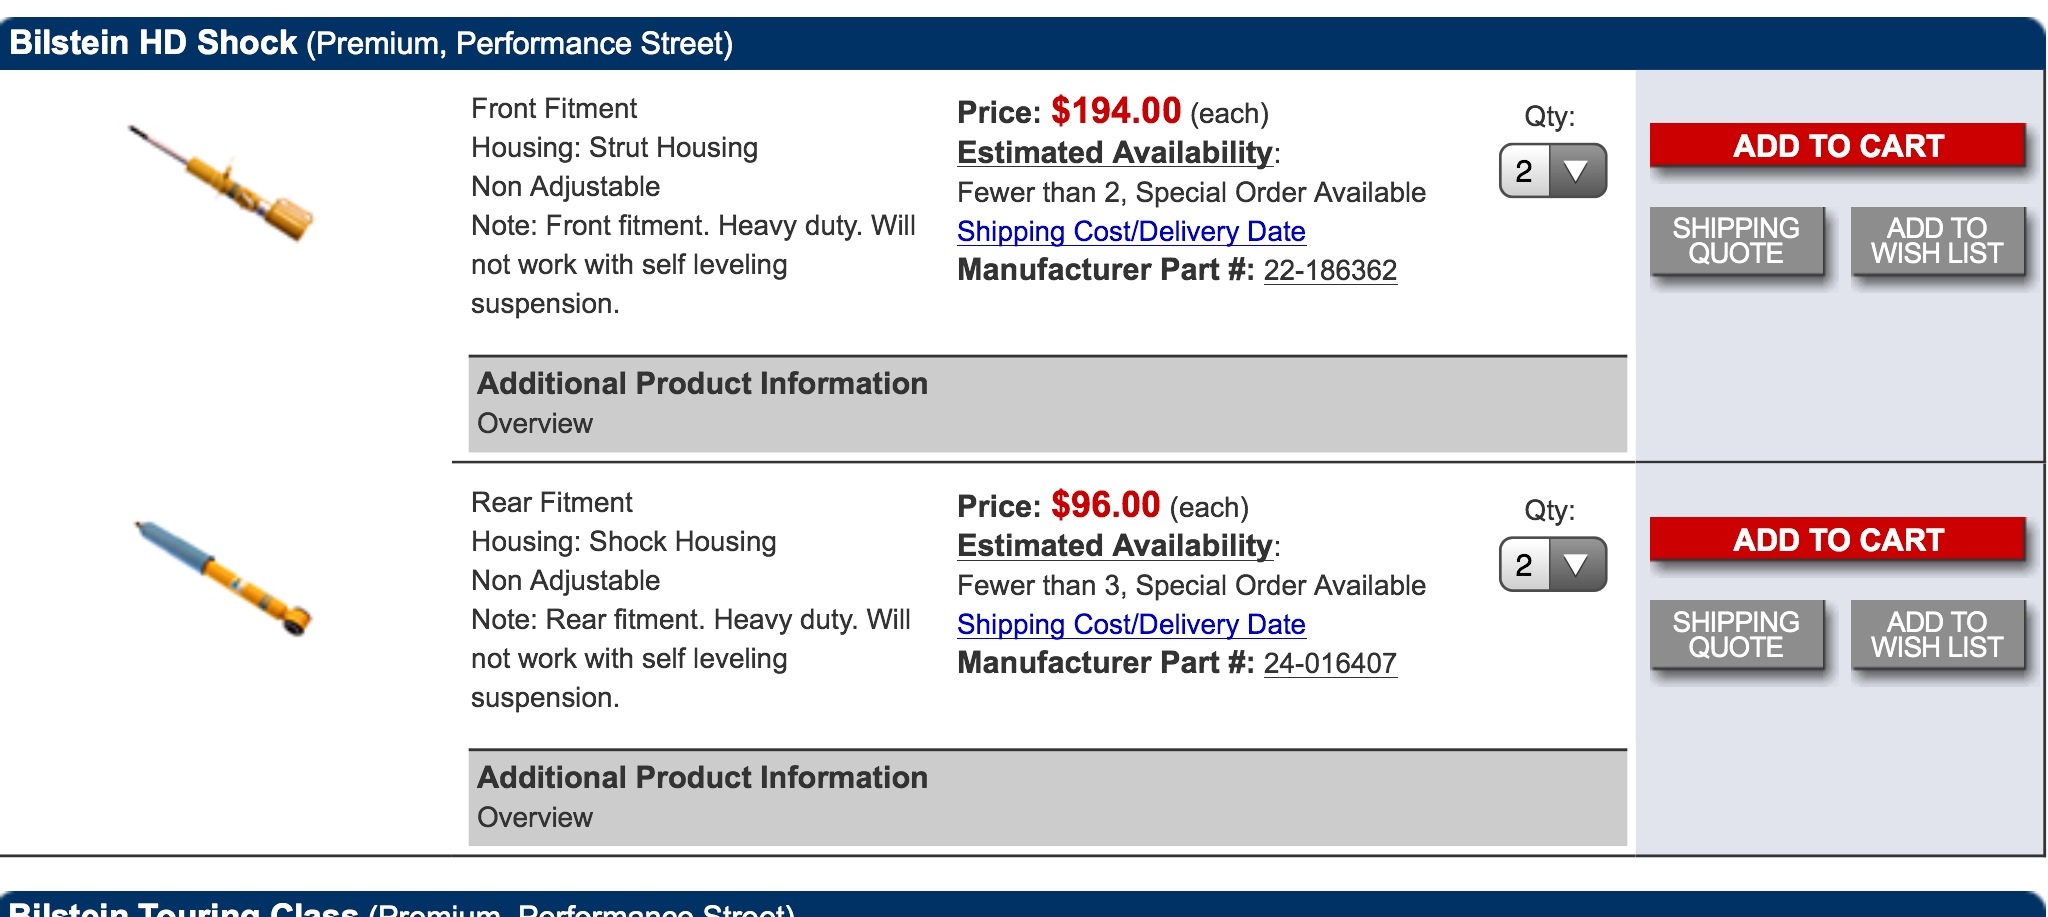Open Shipping Cost/Delivery Date link for rear shock
Screen dimensions: 2048x917
pyautogui.click(x=1131, y=625)
